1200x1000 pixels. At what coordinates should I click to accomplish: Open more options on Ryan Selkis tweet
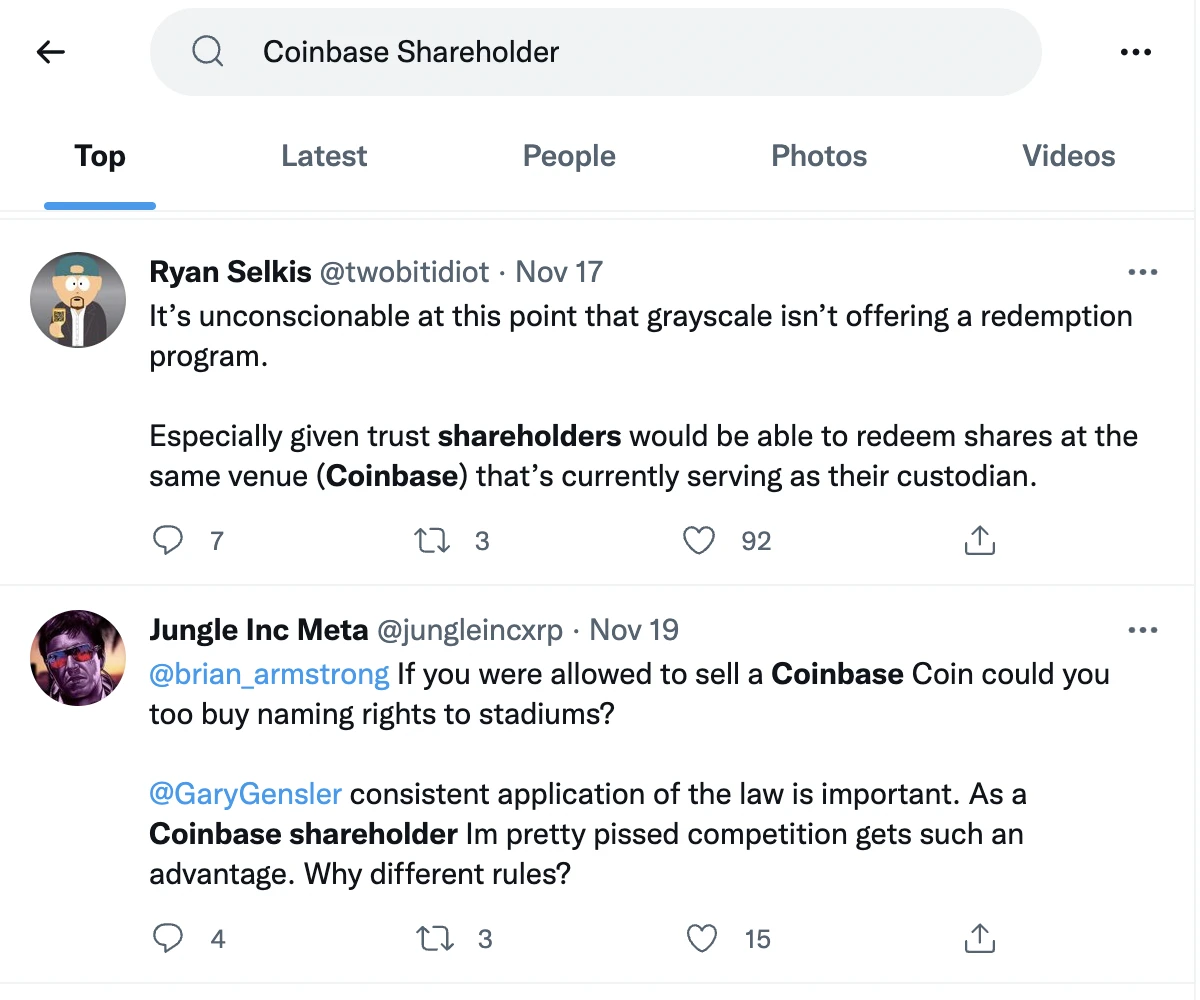coord(1142,272)
